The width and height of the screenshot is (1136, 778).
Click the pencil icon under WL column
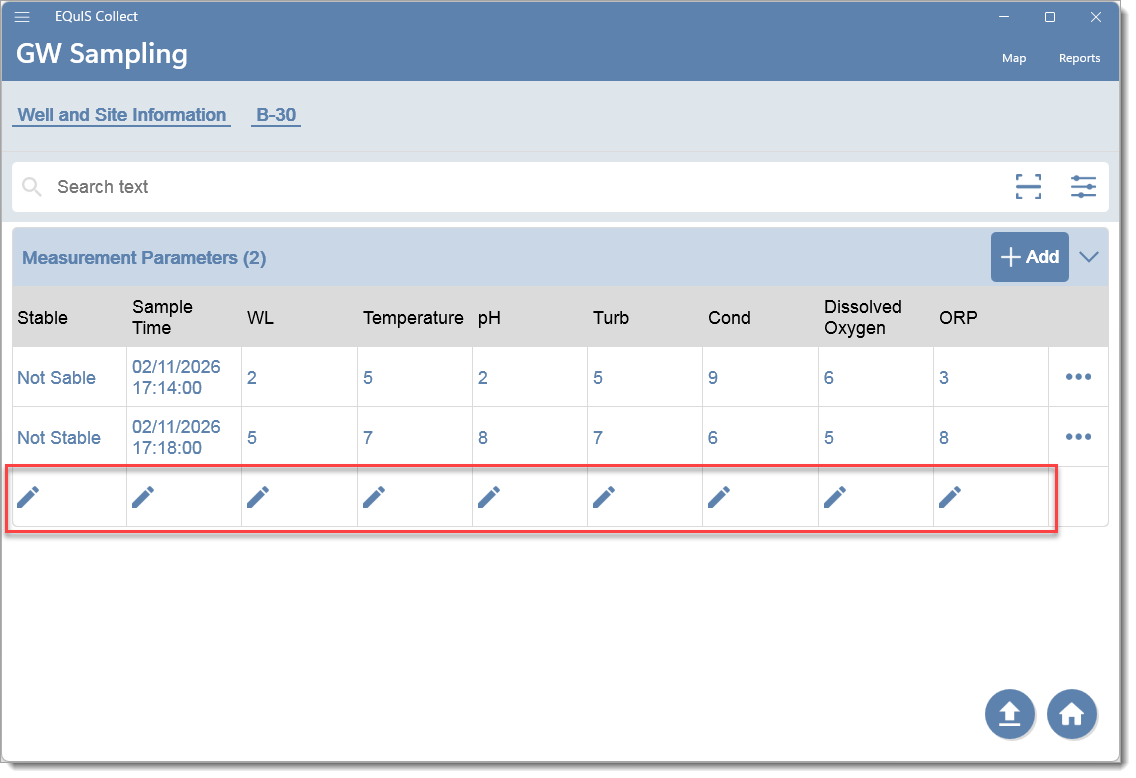pyautogui.click(x=258, y=497)
